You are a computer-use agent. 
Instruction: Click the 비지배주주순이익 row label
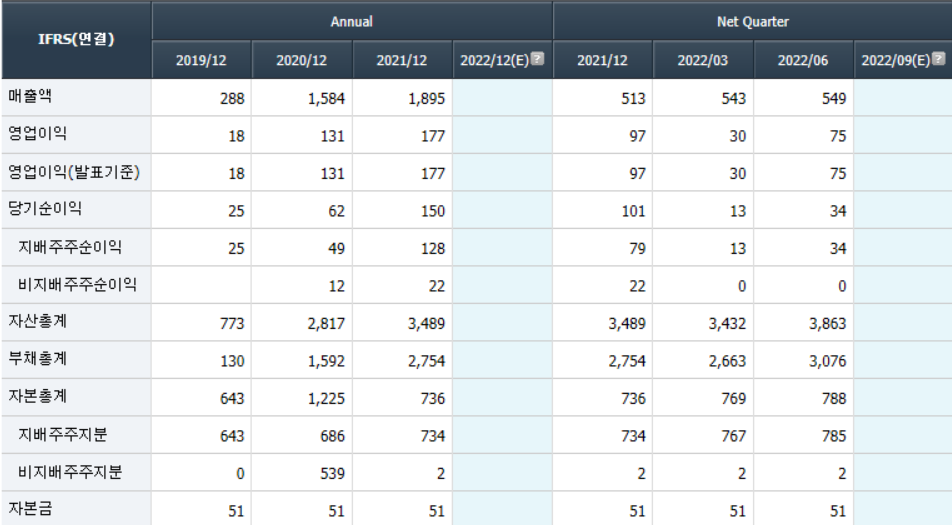tap(77, 284)
